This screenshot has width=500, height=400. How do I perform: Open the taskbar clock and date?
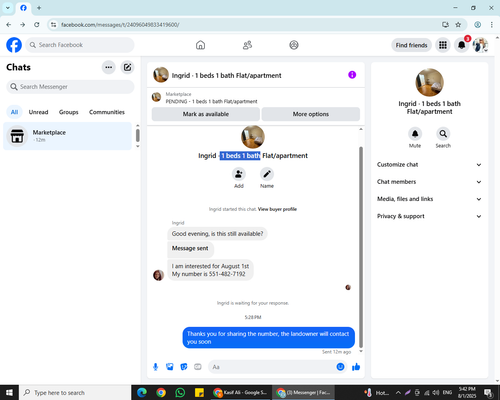point(467,393)
